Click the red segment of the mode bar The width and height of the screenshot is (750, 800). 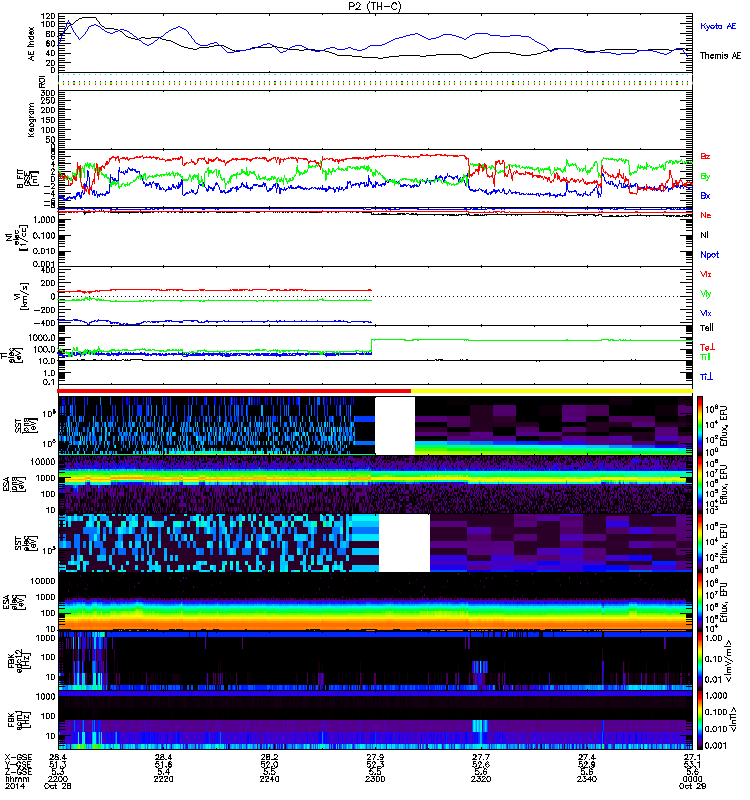(234, 391)
